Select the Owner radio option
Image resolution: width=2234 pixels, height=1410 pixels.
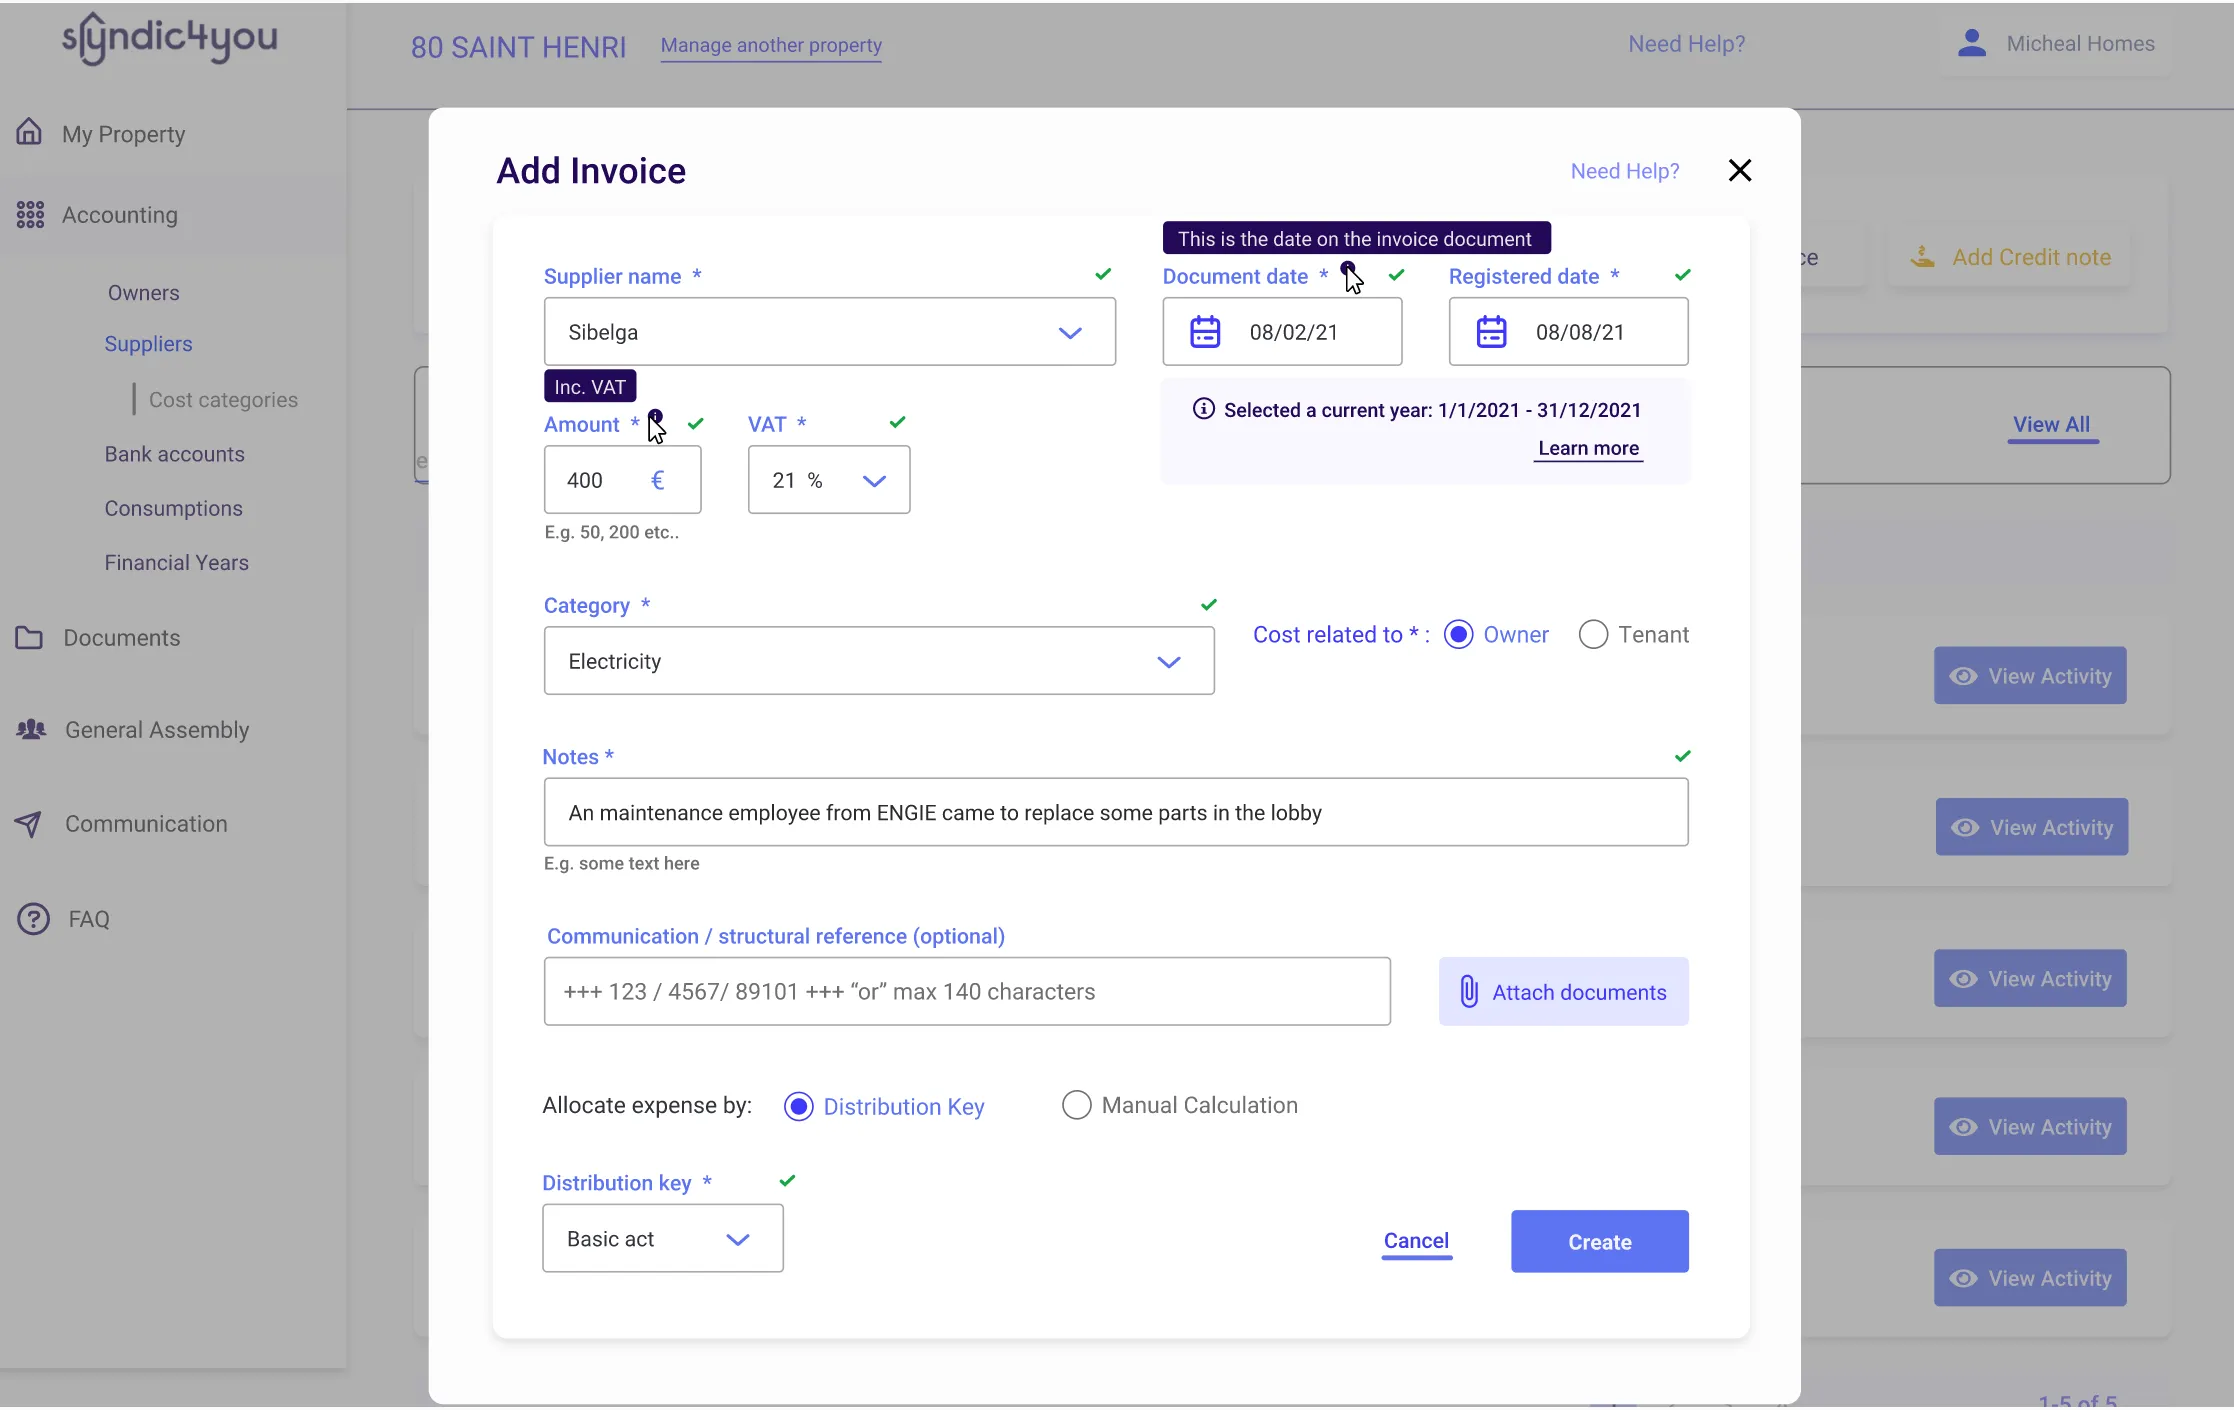point(1459,634)
